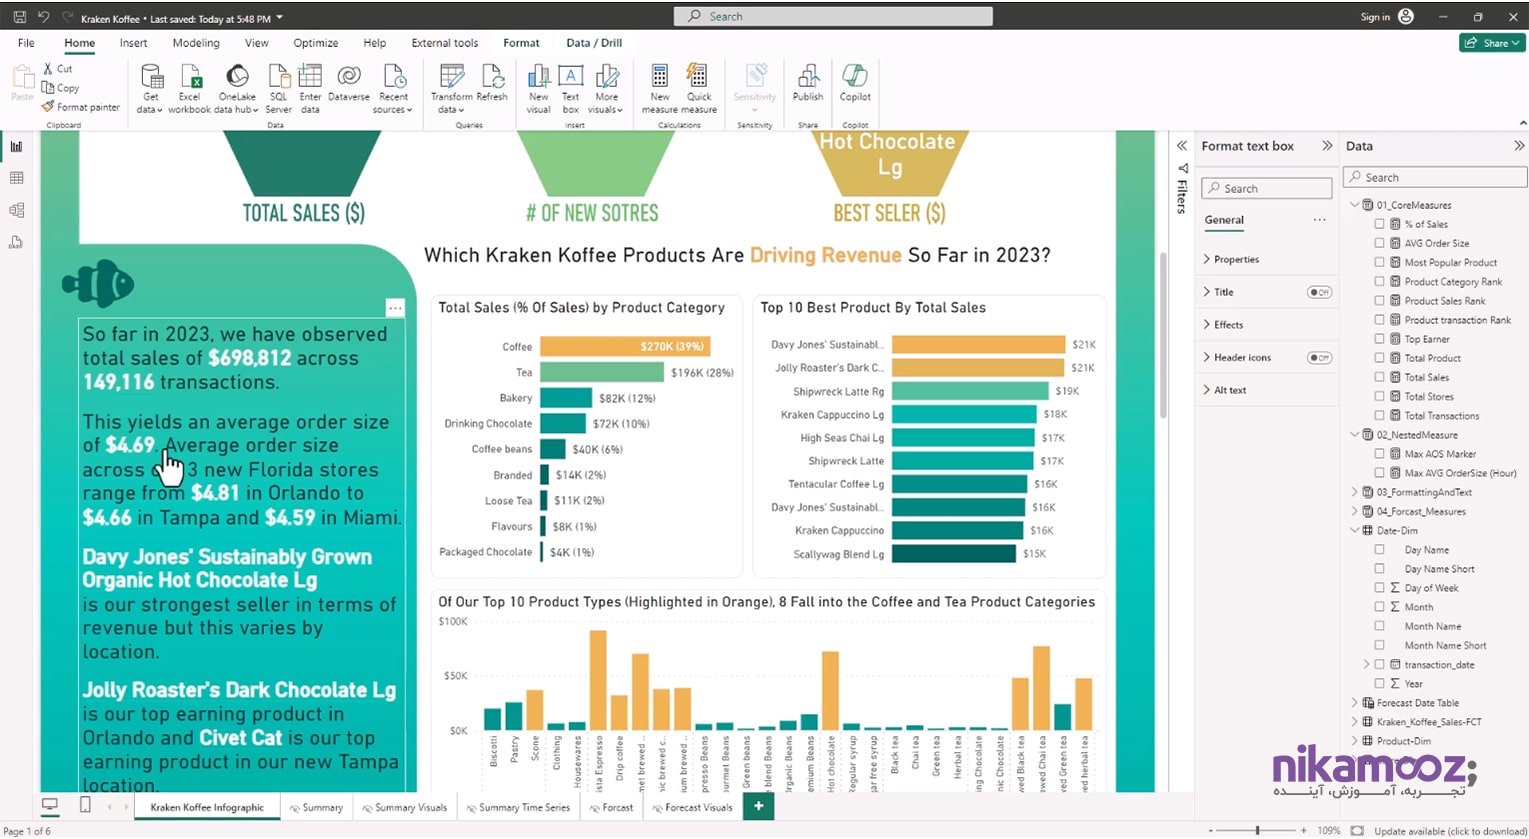
Task: Collapse the Data pane
Action: (1519, 146)
